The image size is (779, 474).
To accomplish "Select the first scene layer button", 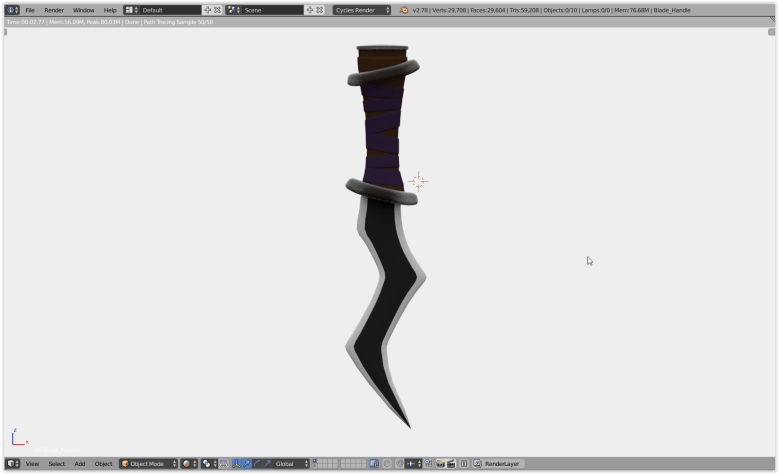I will tap(315, 461).
